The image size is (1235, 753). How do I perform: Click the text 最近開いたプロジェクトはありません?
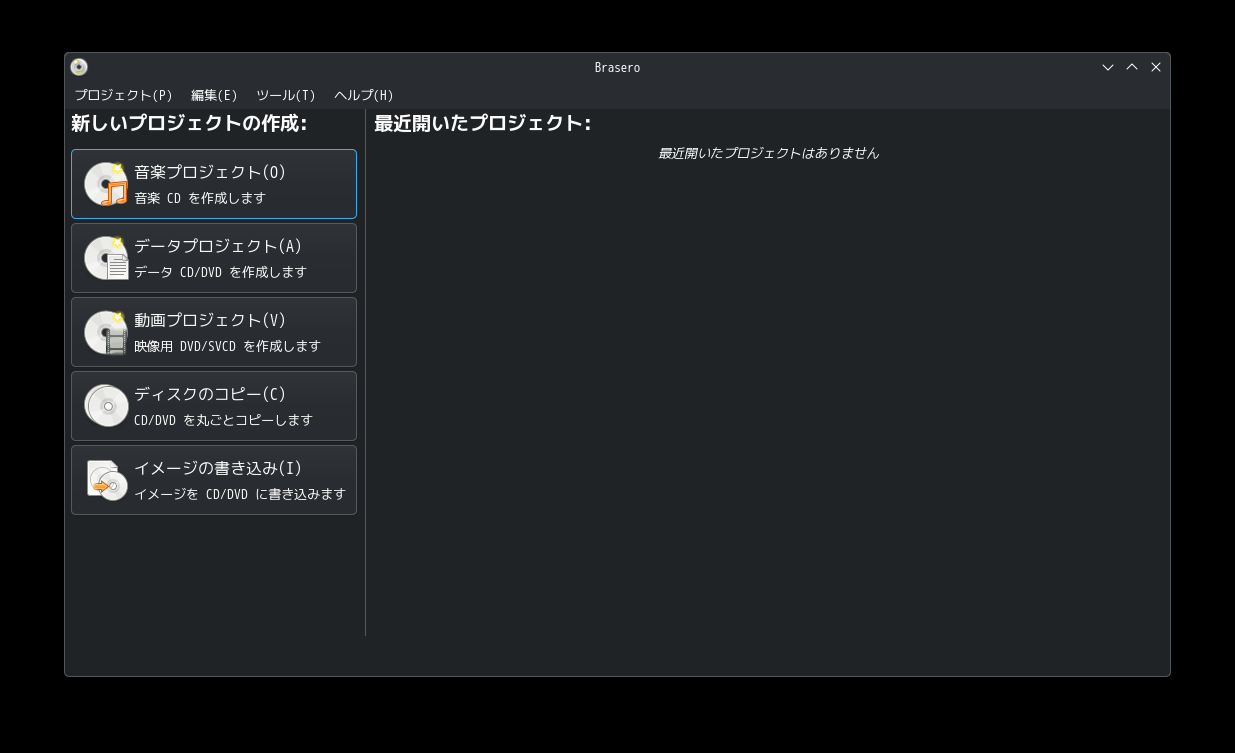768,153
